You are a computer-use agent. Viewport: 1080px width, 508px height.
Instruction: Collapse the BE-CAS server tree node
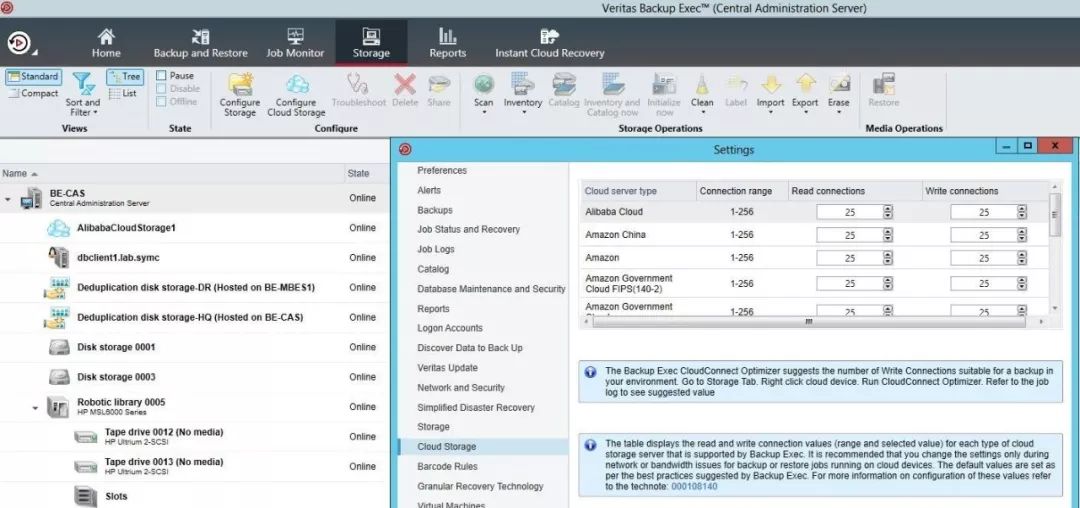pyautogui.click(x=8, y=199)
